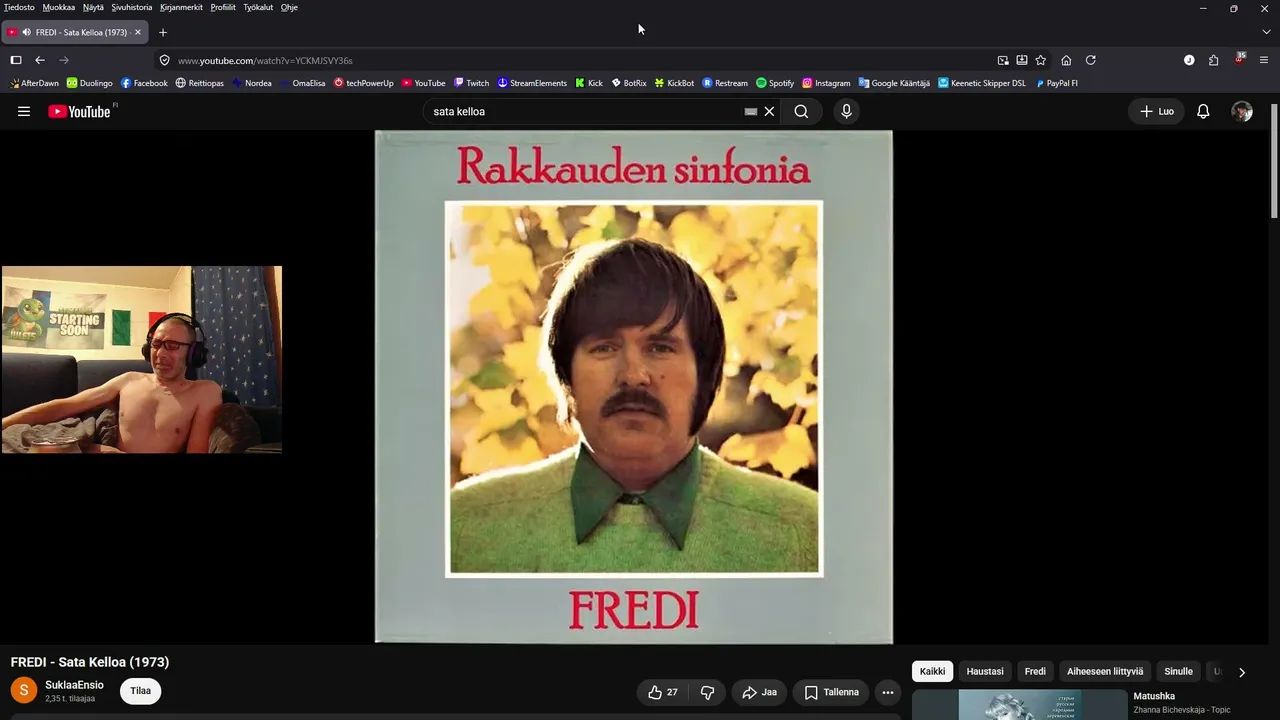
Task: Open the YouTube account avatar menu
Action: pos(1242,112)
